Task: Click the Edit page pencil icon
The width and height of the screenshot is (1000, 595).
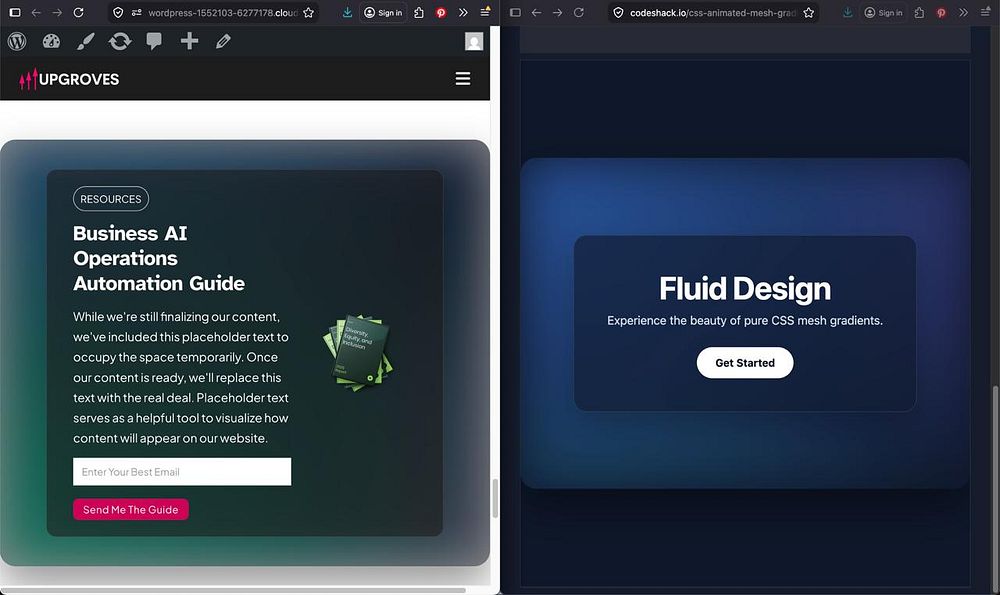Action: pyautogui.click(x=223, y=41)
